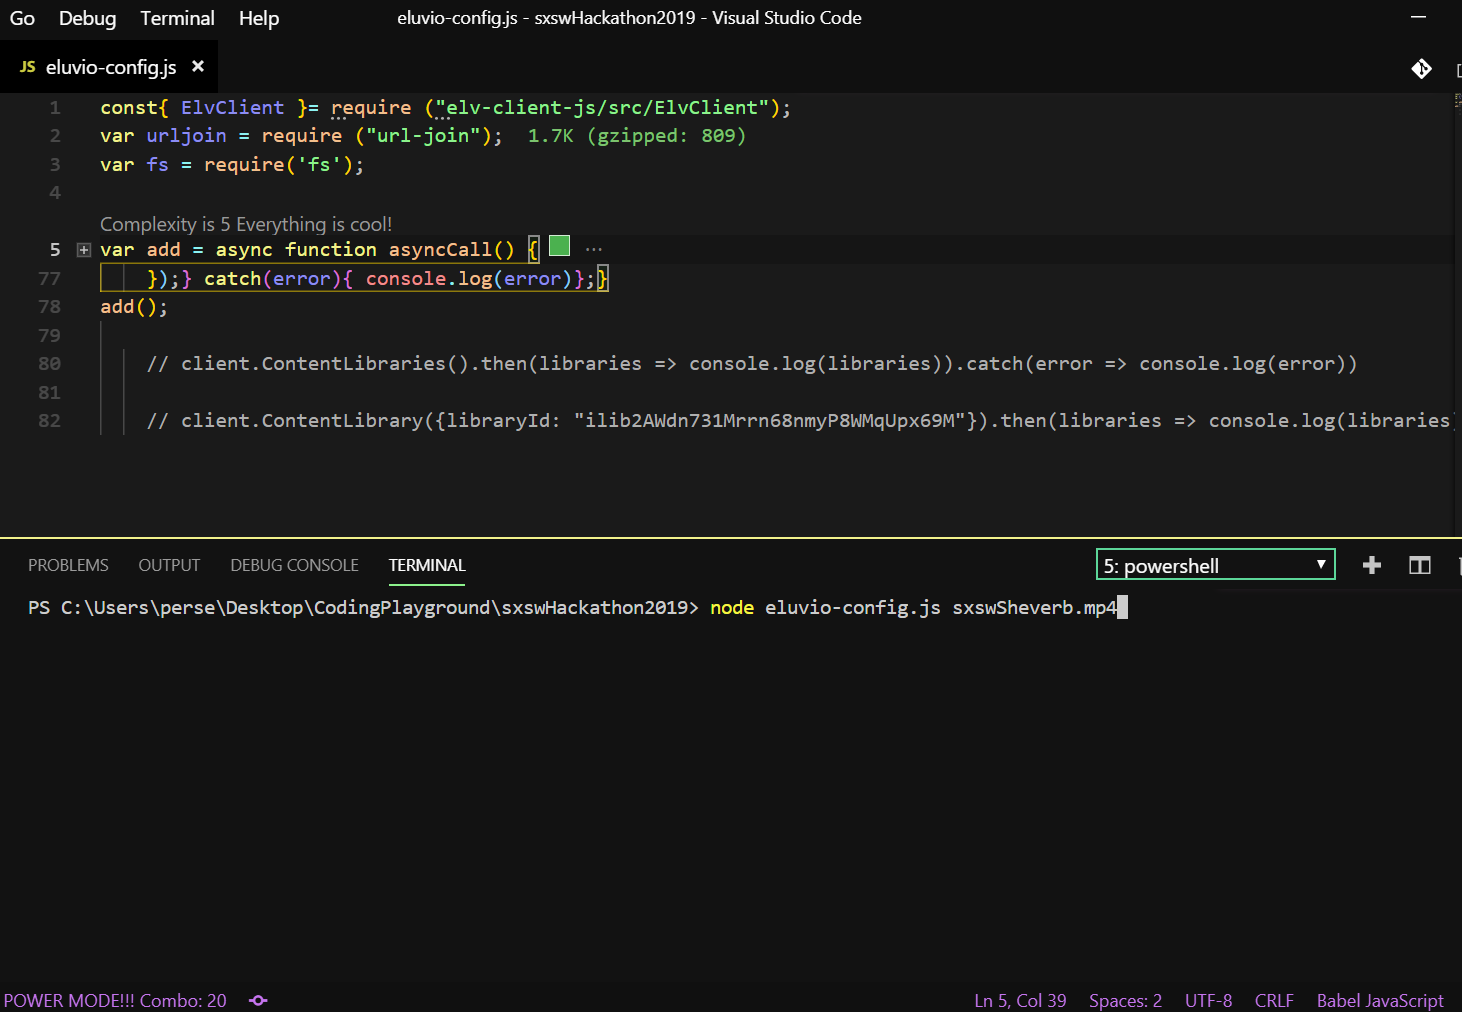1462x1012 pixels.
Task: Click 'urljoin' variable on line 2
Action: (x=186, y=136)
